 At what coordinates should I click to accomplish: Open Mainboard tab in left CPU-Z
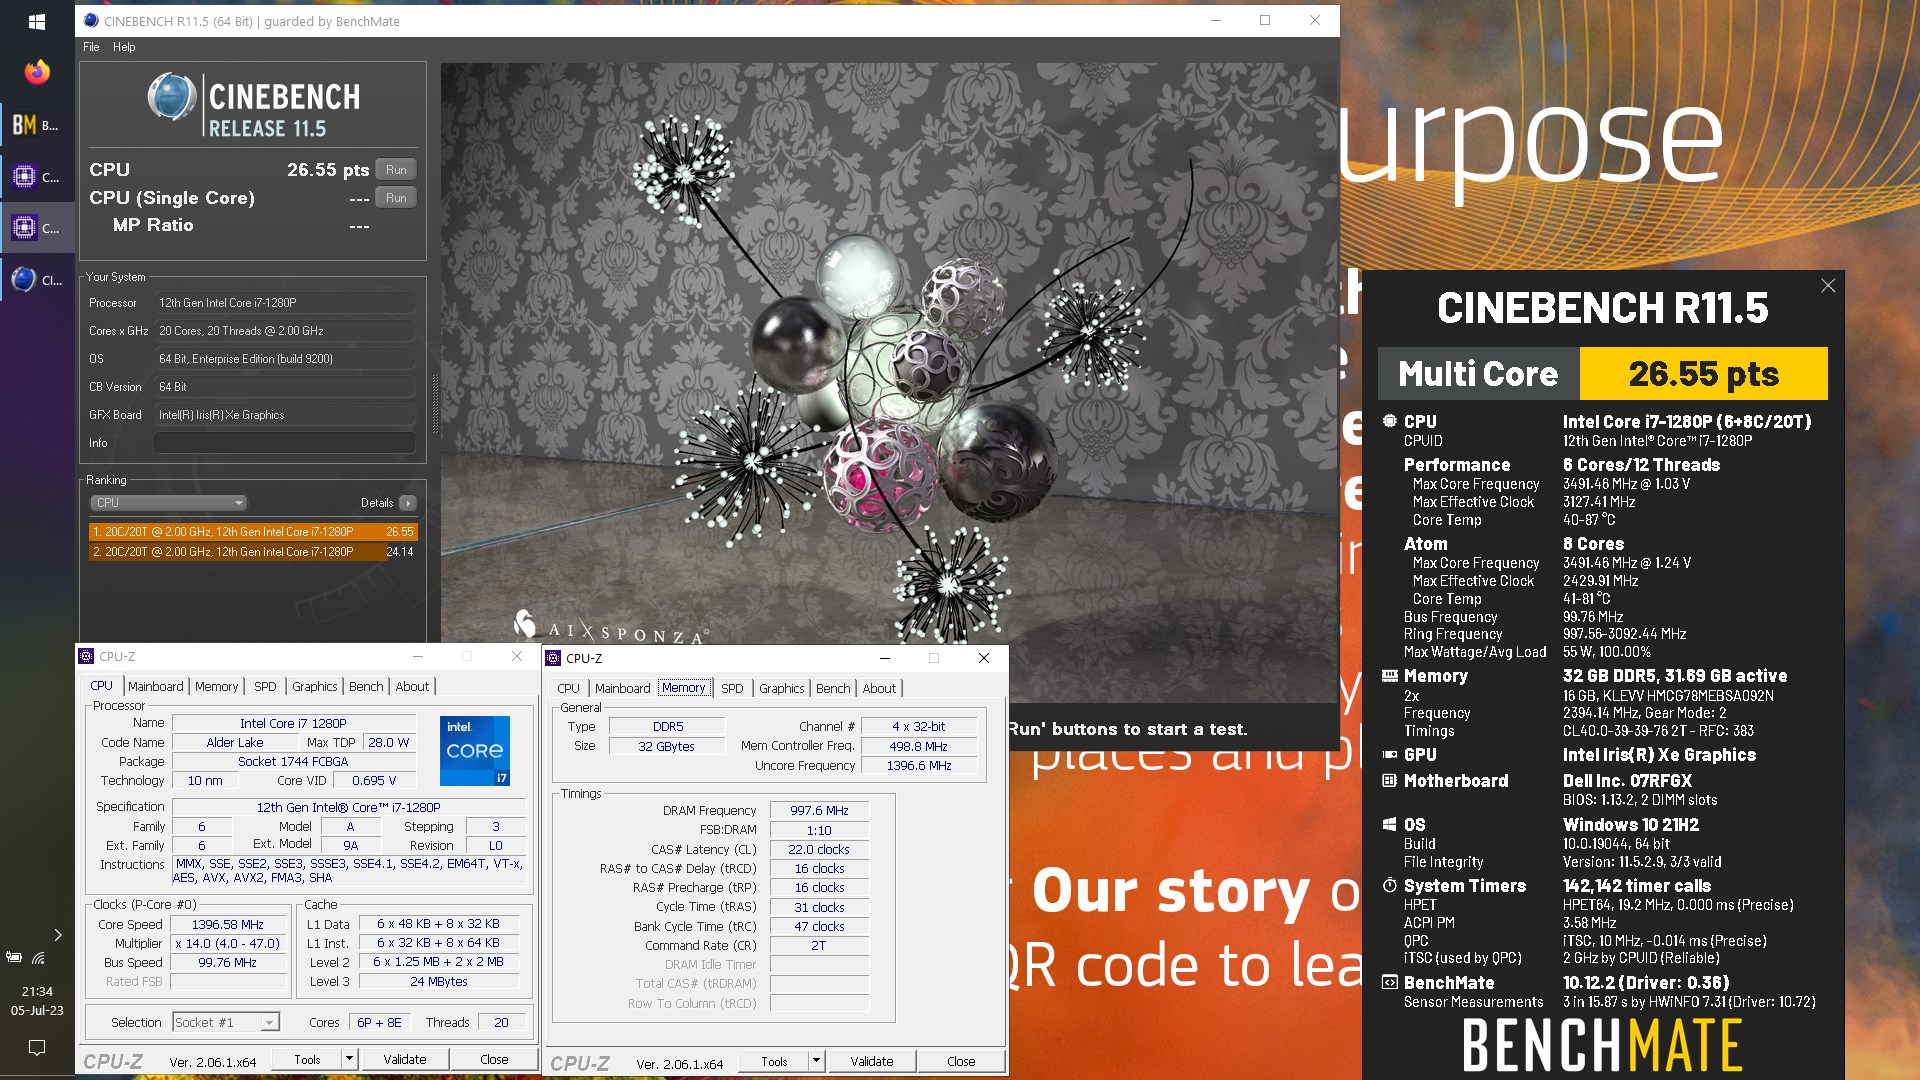tap(155, 686)
